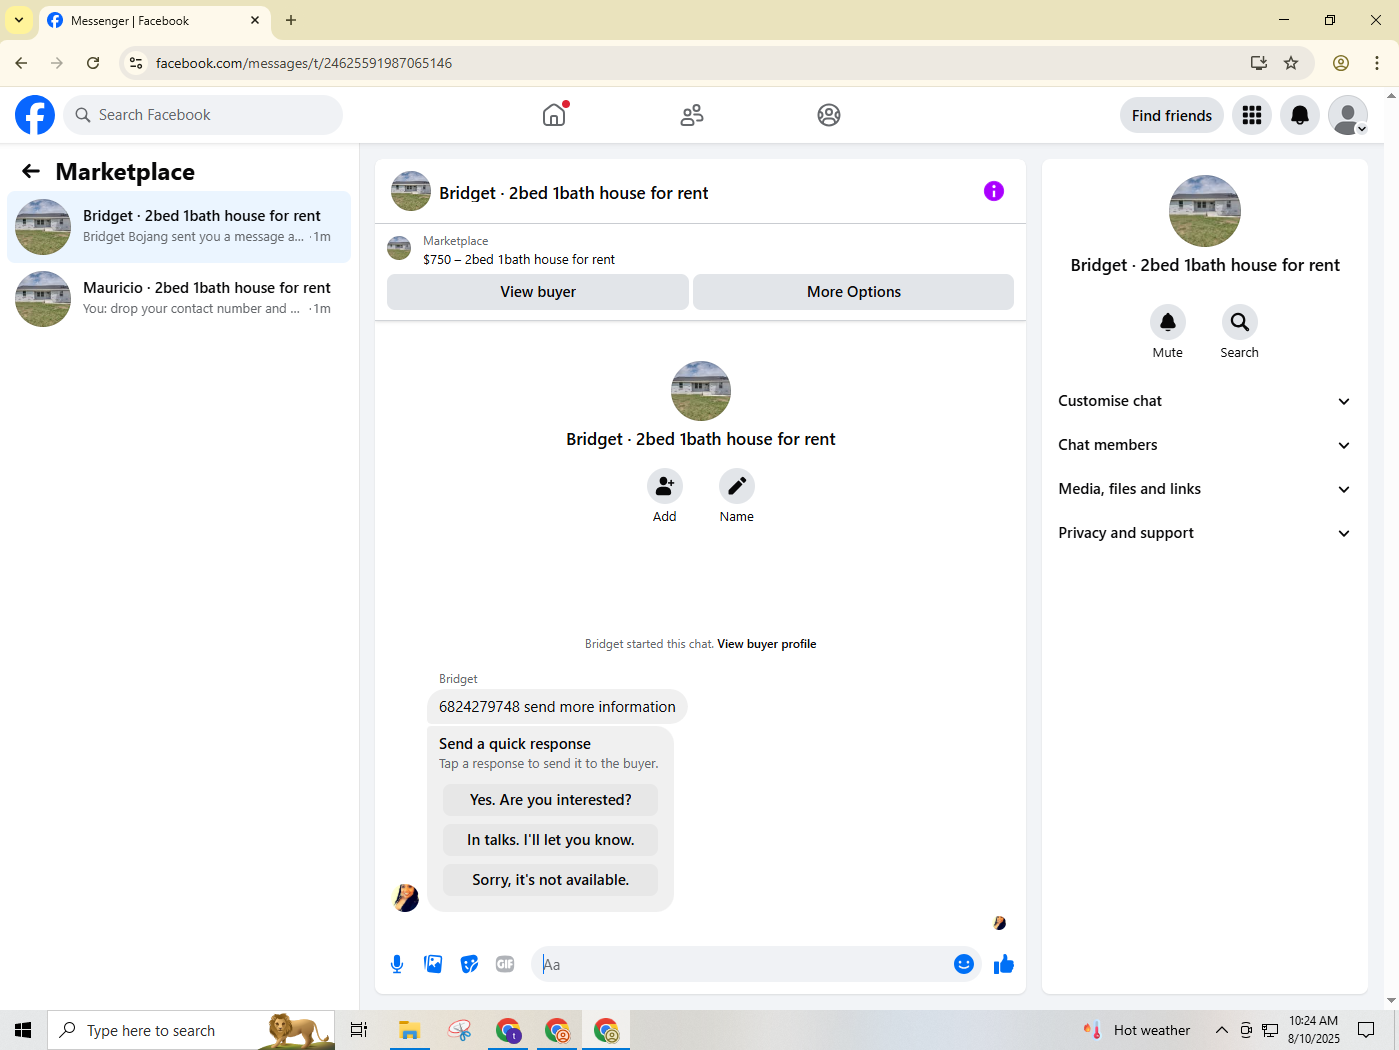
Task: Click the $750 listing title
Action: [519, 259]
